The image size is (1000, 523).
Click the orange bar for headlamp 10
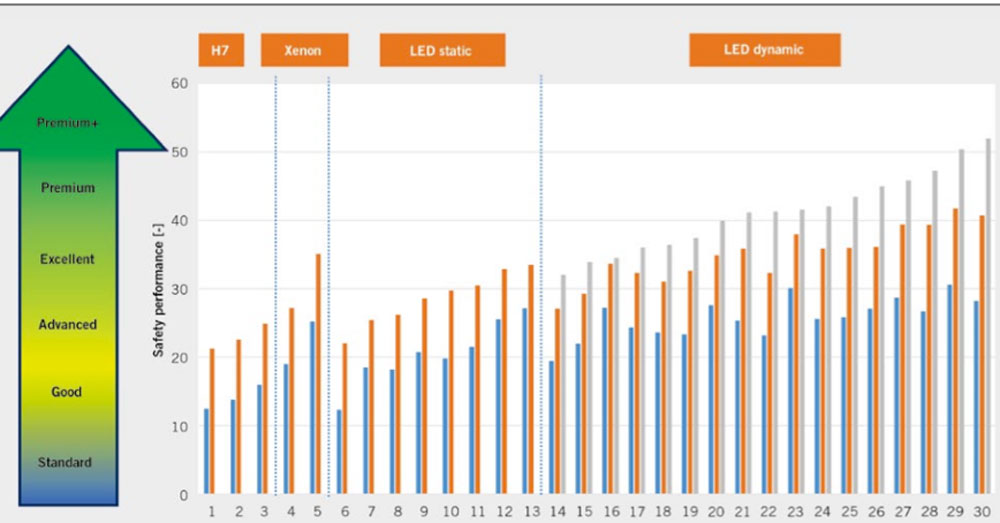(451, 392)
